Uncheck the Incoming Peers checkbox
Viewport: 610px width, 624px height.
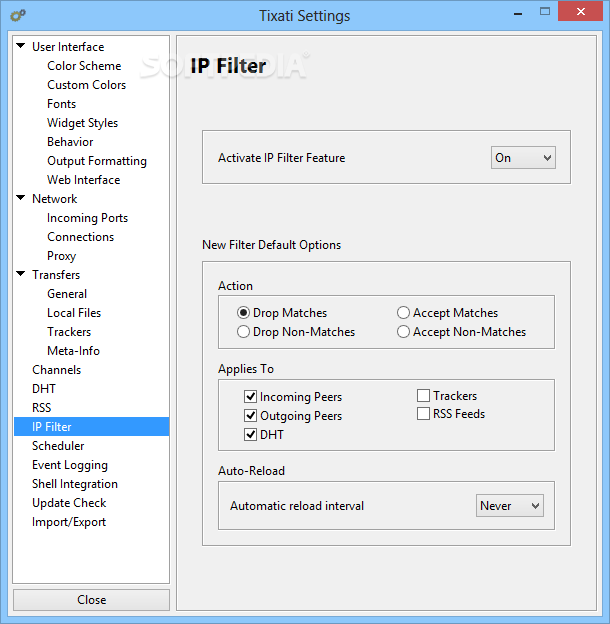tap(250, 396)
